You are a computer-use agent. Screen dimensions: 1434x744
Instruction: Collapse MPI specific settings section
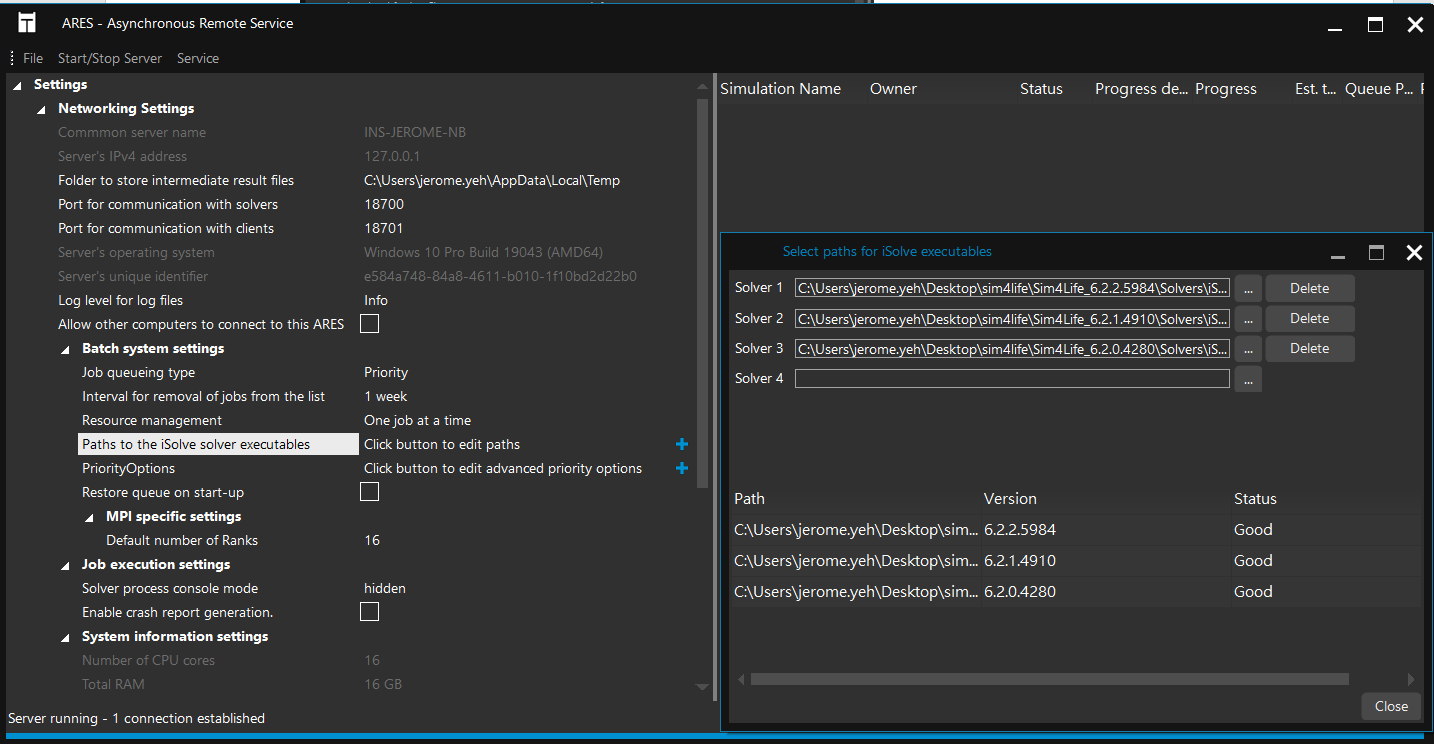coord(89,517)
